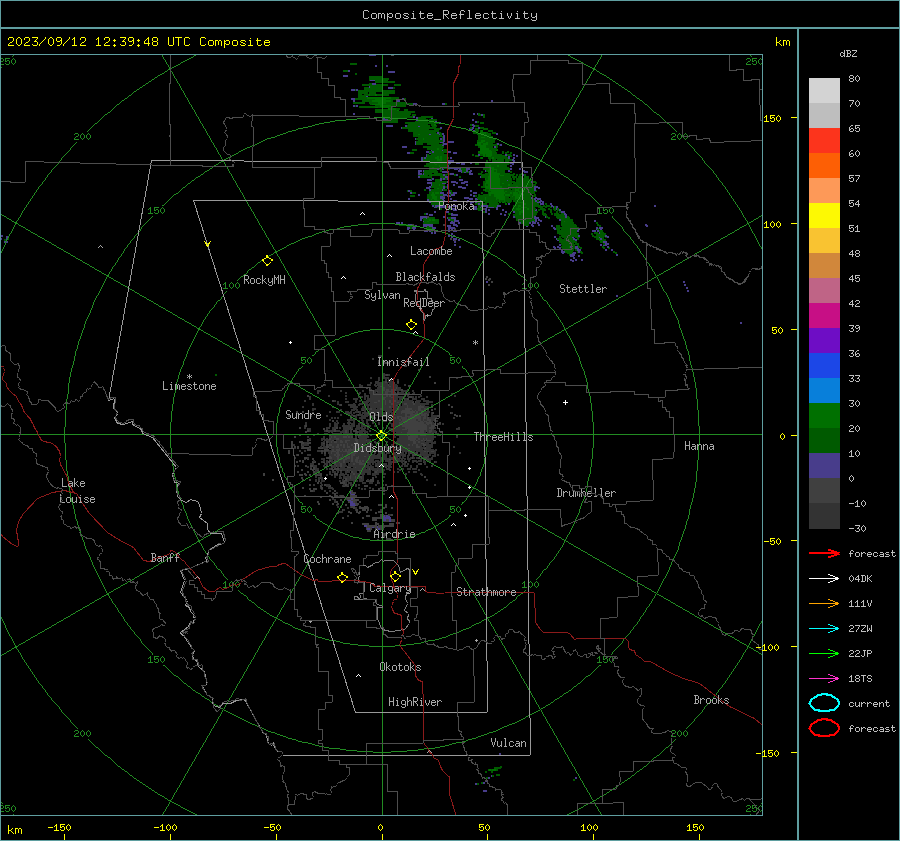The width and height of the screenshot is (900, 841).
Task: Click the Olds label
Action: point(381,417)
